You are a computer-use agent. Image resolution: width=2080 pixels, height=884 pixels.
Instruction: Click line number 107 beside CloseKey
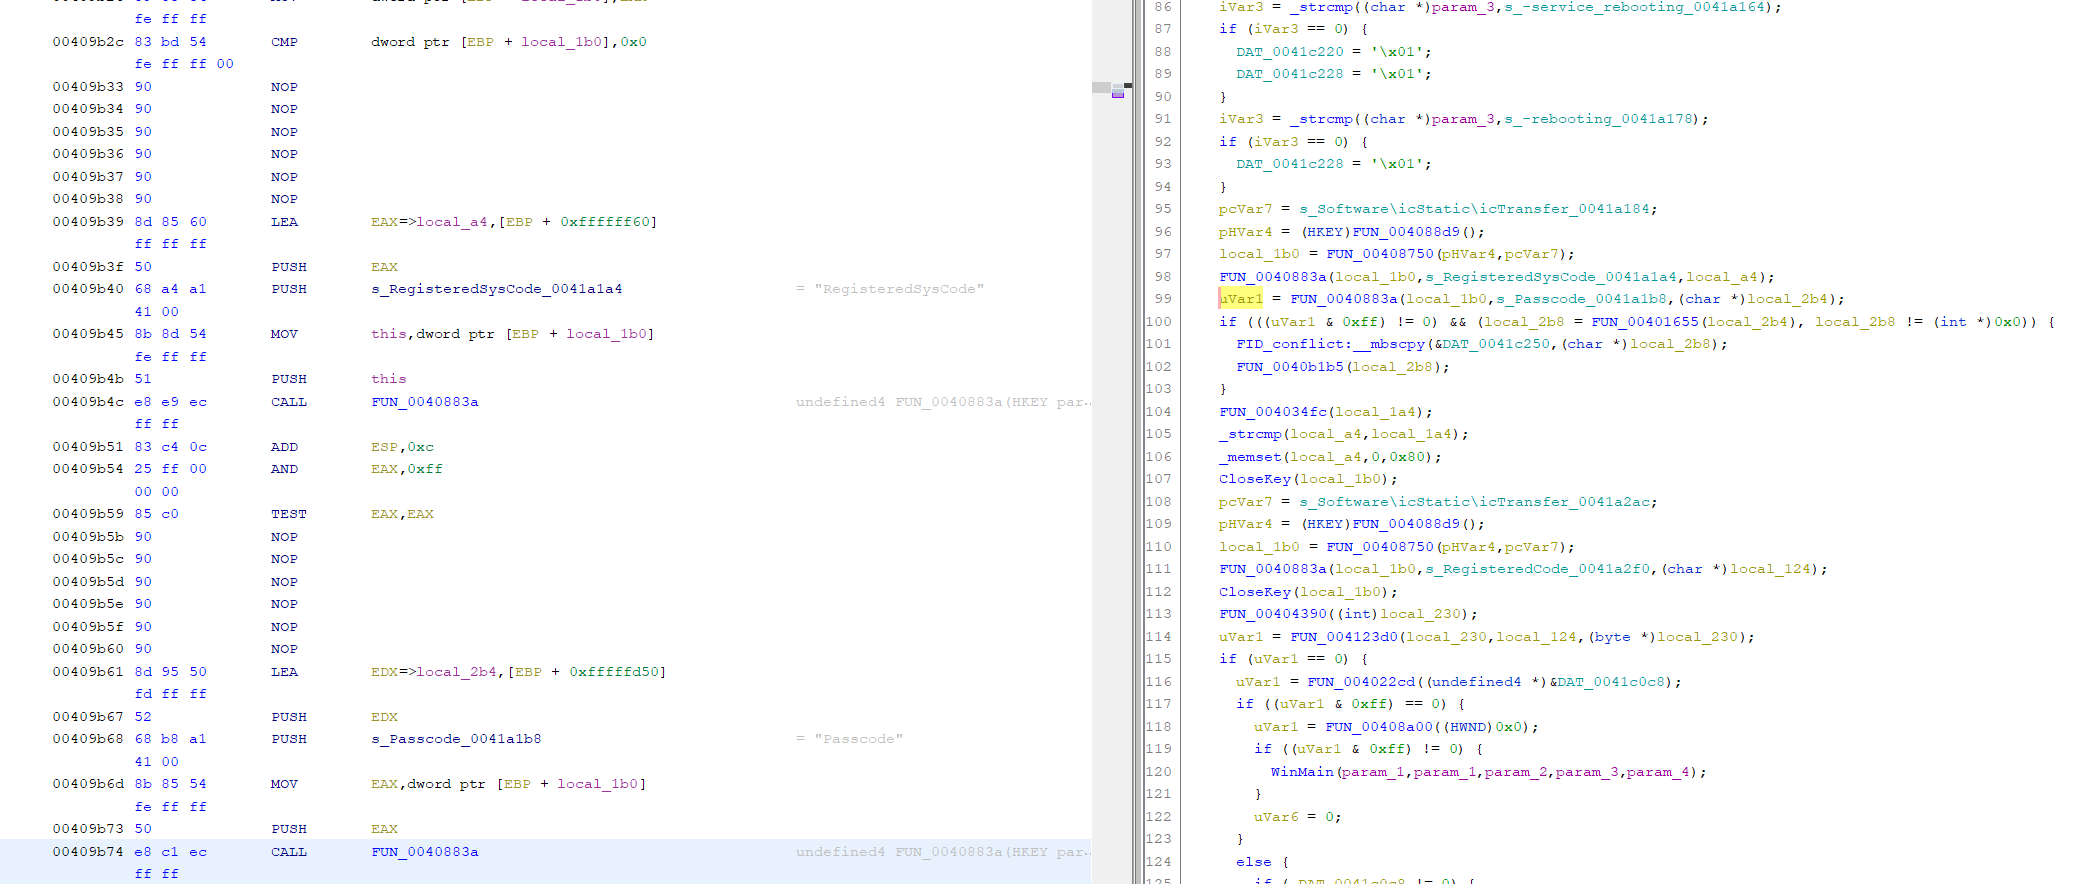tap(1158, 479)
